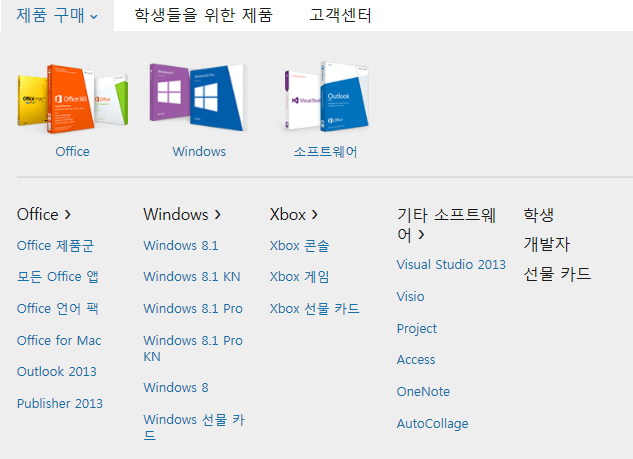Open the 학생 category heading

[x=539, y=214]
